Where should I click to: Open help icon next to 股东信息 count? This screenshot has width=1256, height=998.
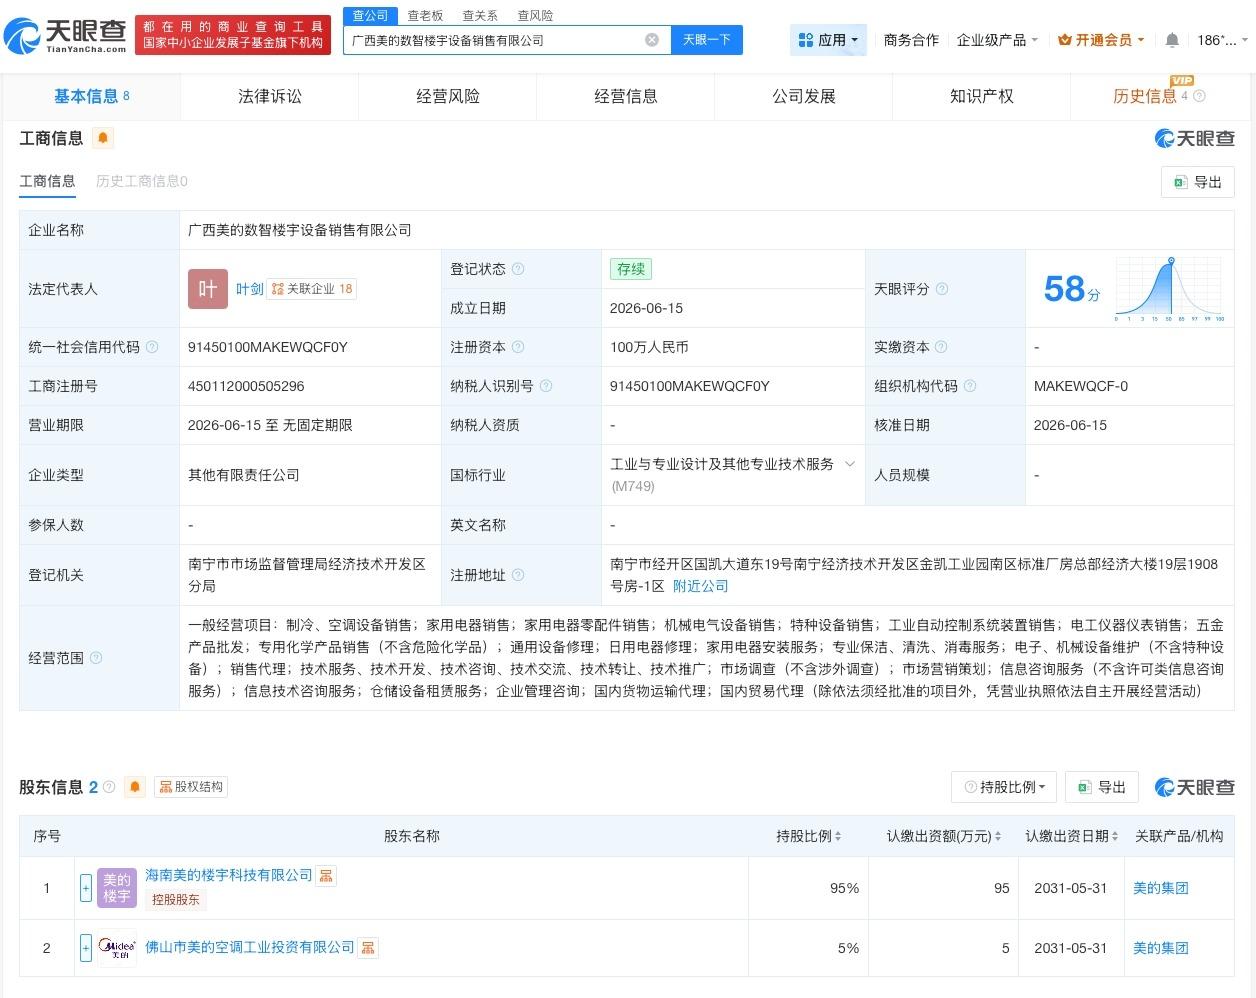click(109, 787)
